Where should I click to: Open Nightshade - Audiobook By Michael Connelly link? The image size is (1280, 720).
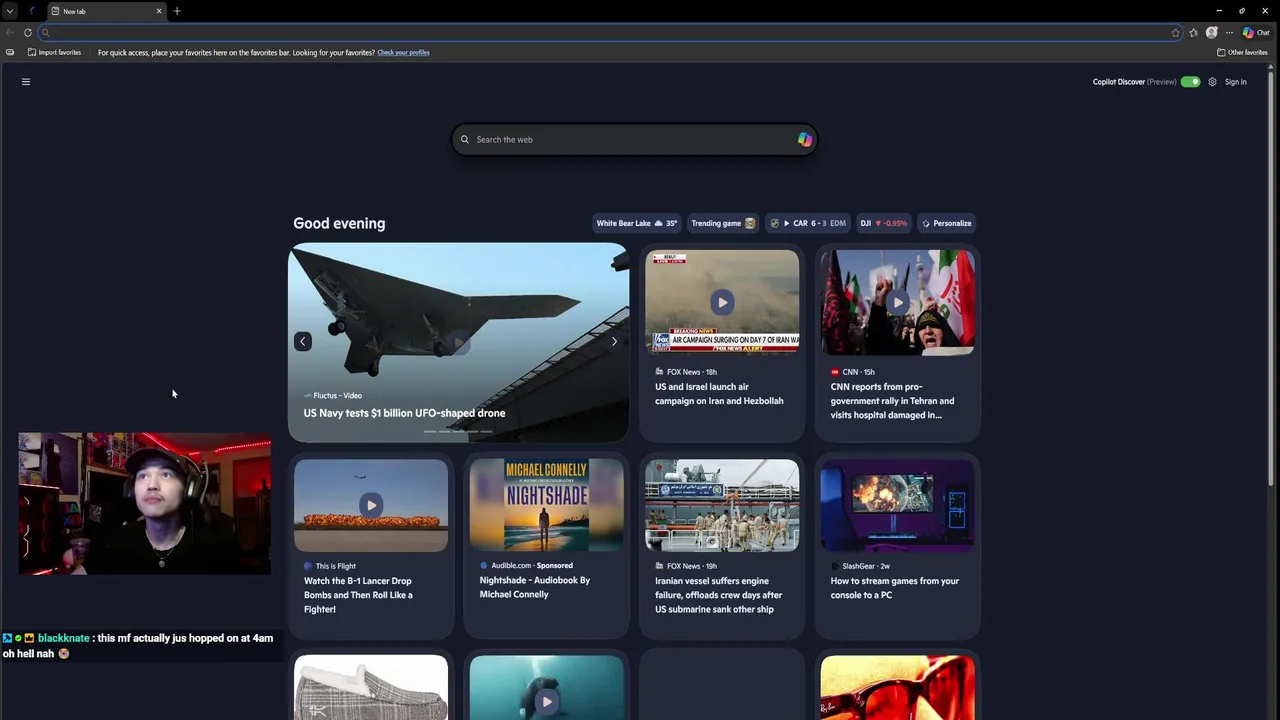click(x=535, y=587)
